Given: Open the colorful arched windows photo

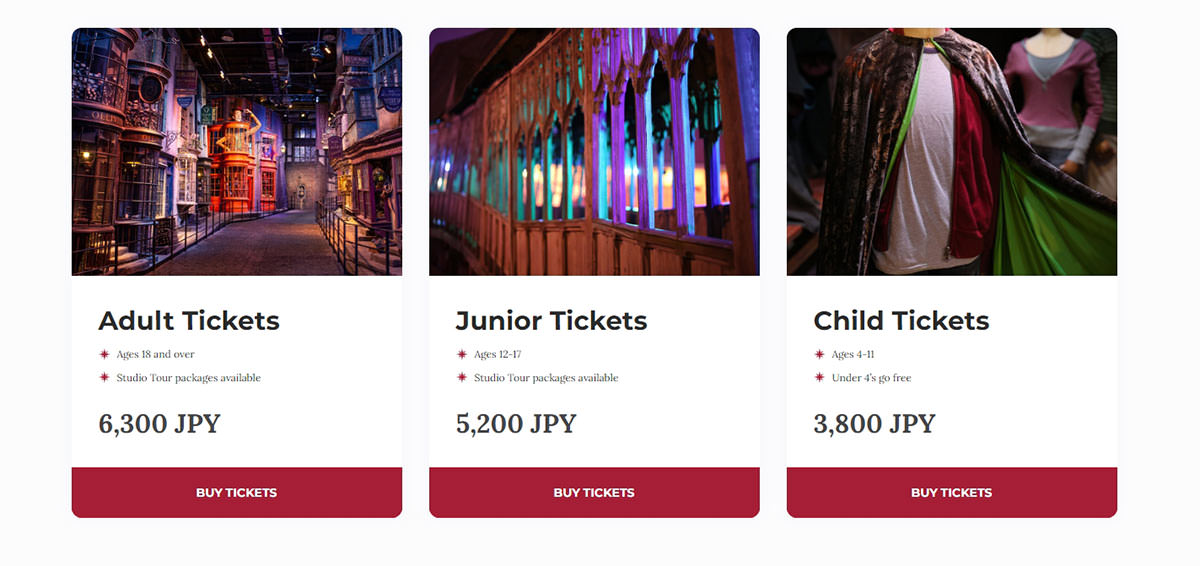Looking at the screenshot, I should pos(594,152).
